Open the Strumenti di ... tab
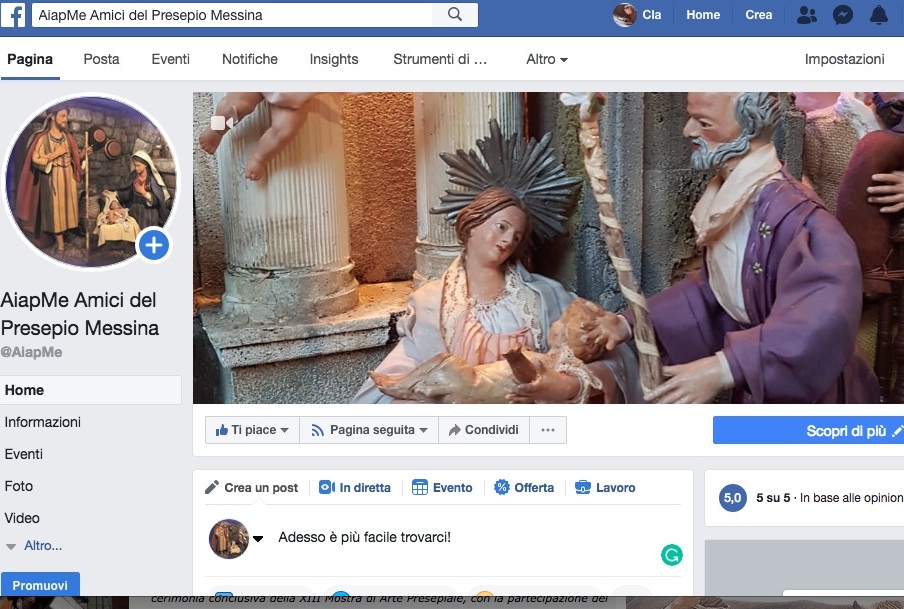This screenshot has height=609, width=904. coord(440,59)
